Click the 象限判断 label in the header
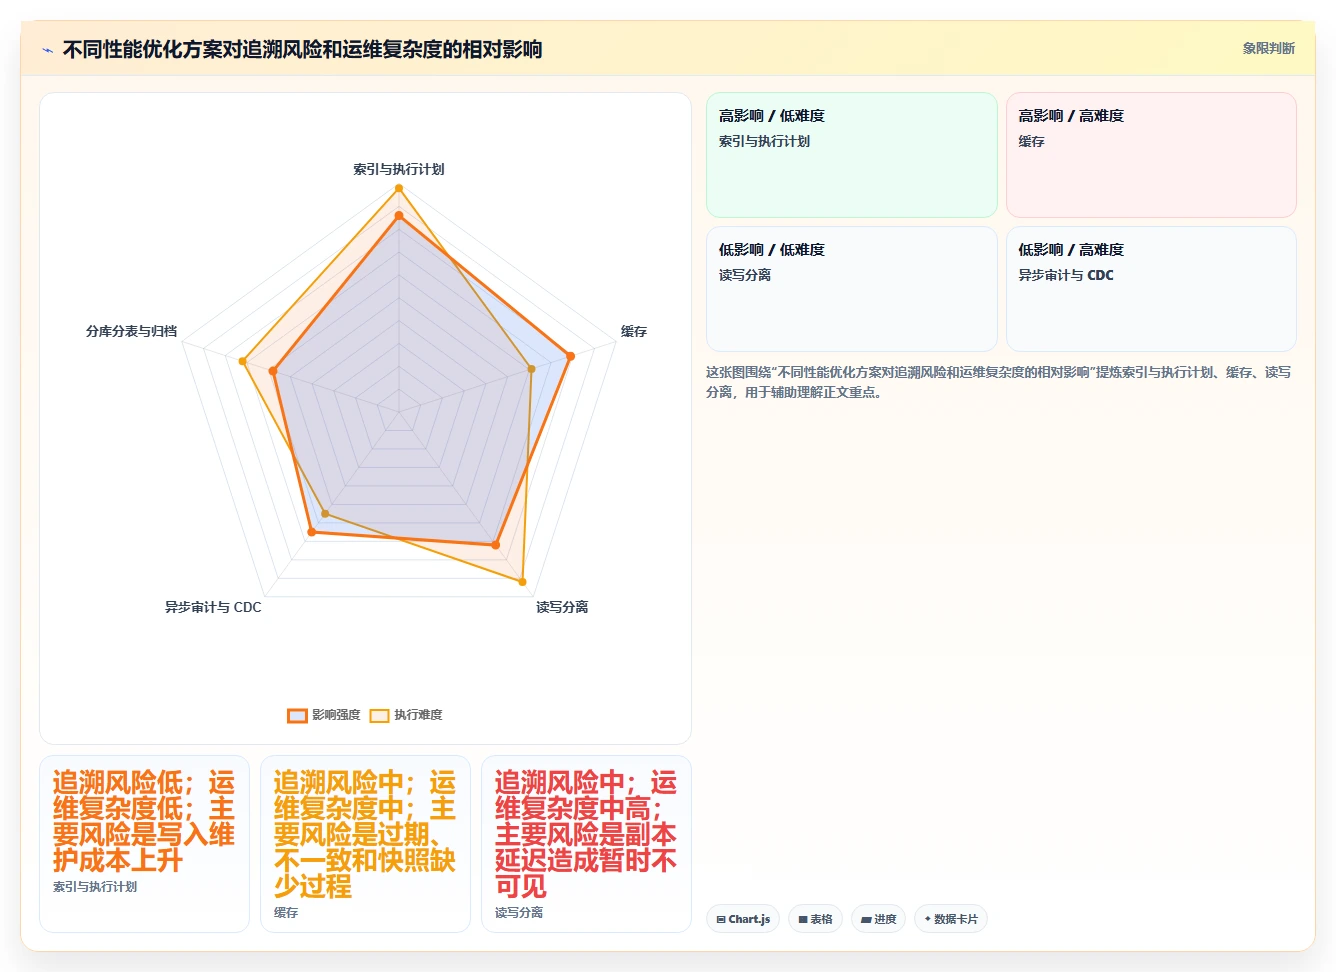Image resolution: width=1336 pixels, height=972 pixels. point(1268,48)
